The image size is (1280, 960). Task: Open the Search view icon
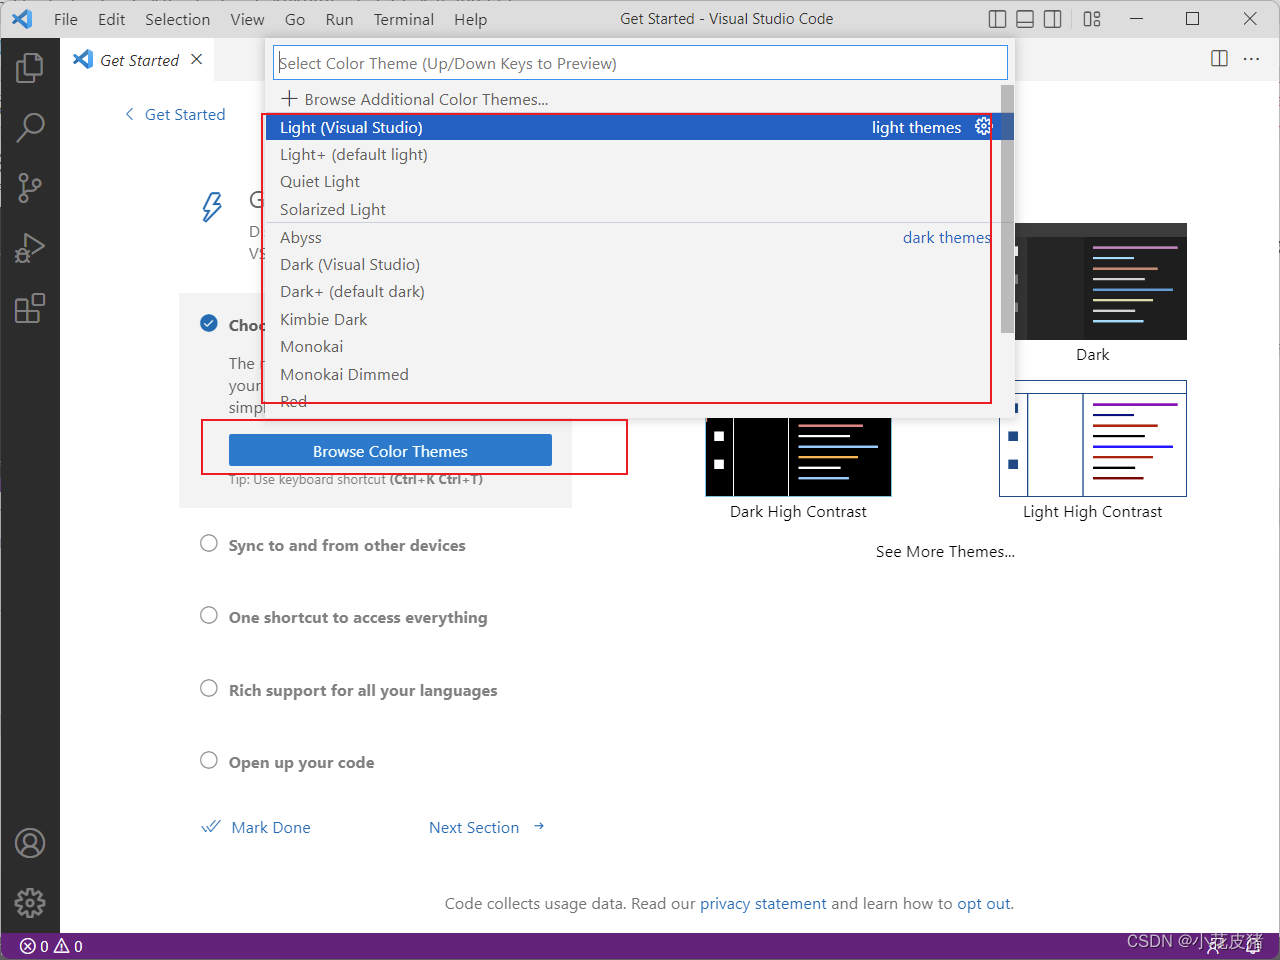[30, 127]
